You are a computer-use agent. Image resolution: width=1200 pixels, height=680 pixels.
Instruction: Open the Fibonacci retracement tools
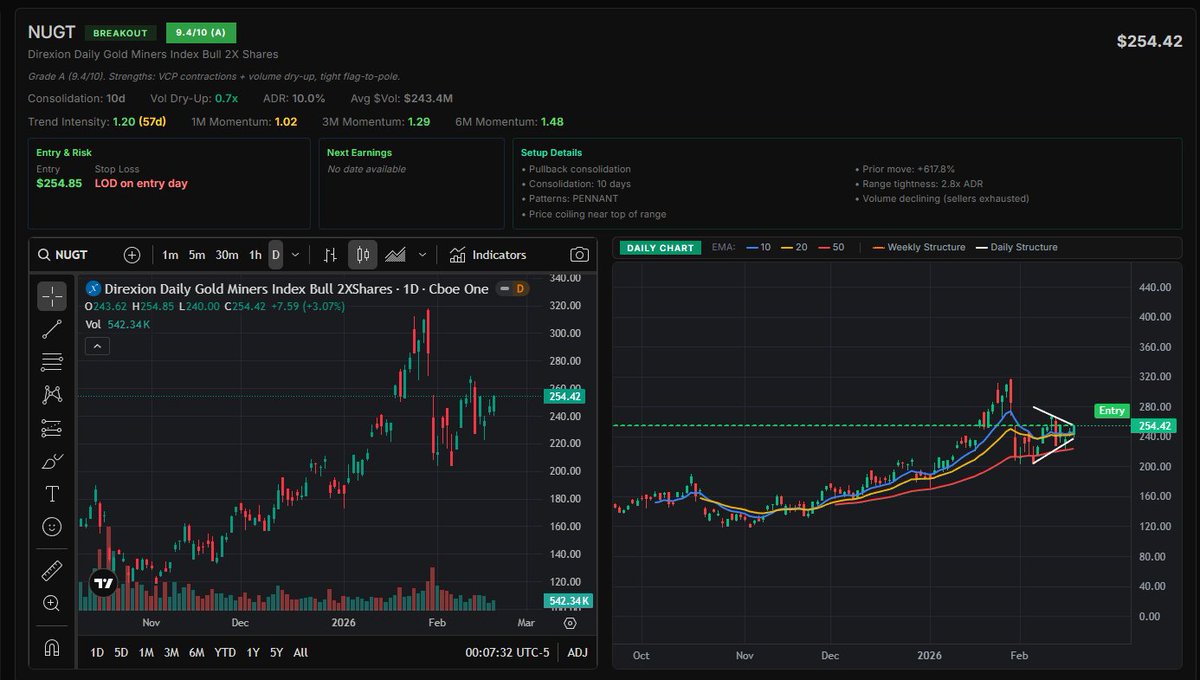pos(52,362)
